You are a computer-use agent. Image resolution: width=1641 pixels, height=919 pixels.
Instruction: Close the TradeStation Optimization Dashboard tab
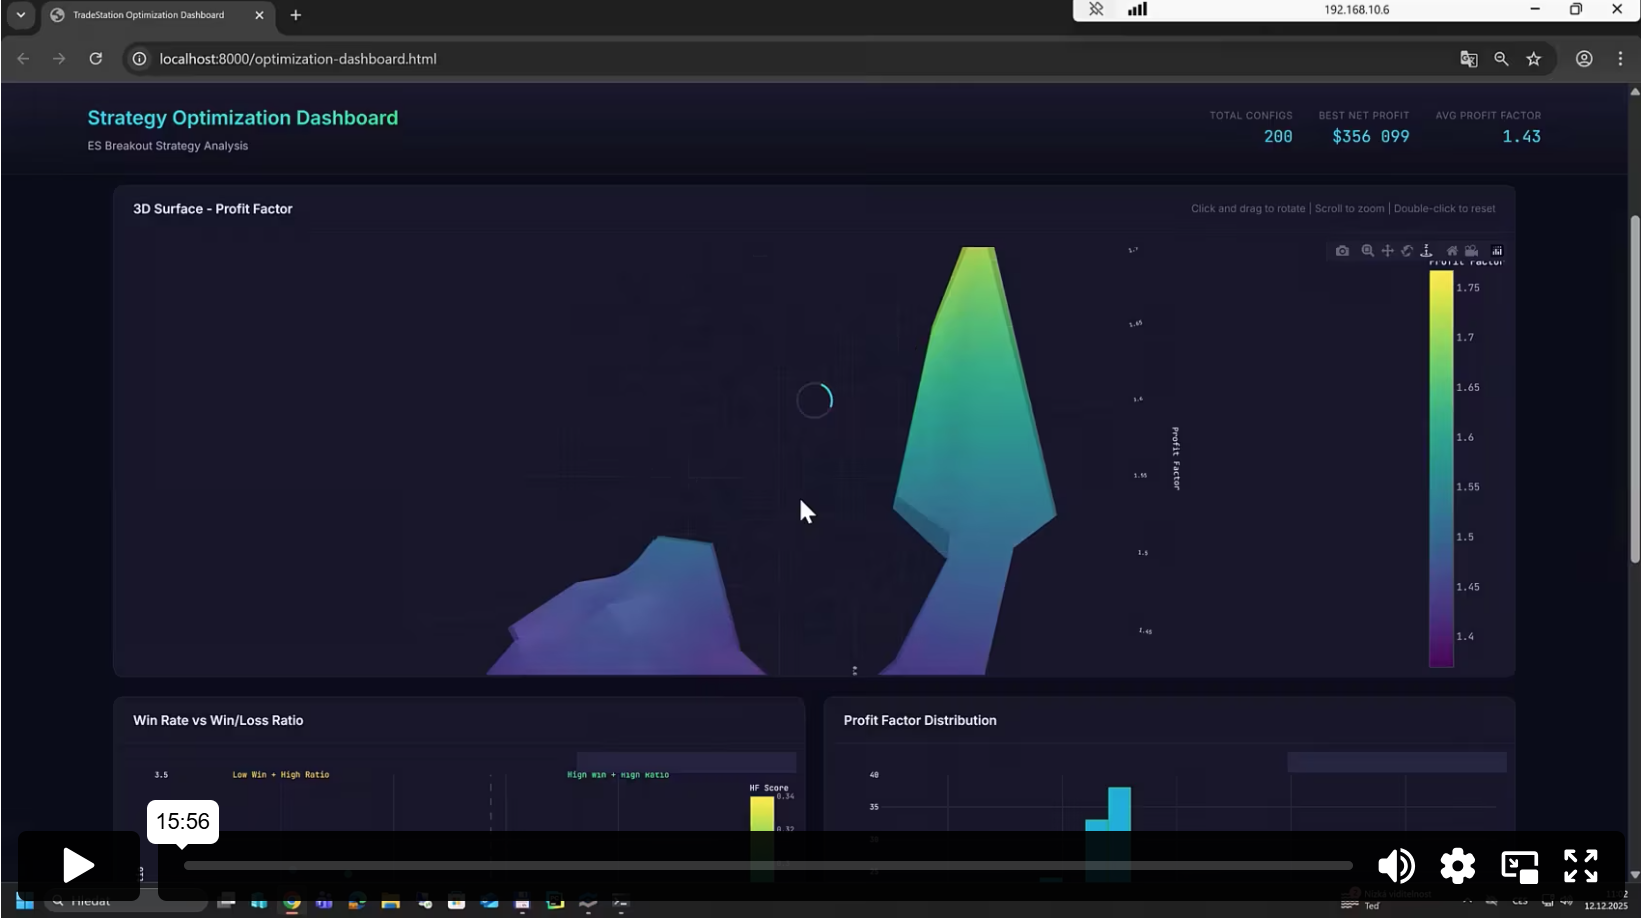259,15
